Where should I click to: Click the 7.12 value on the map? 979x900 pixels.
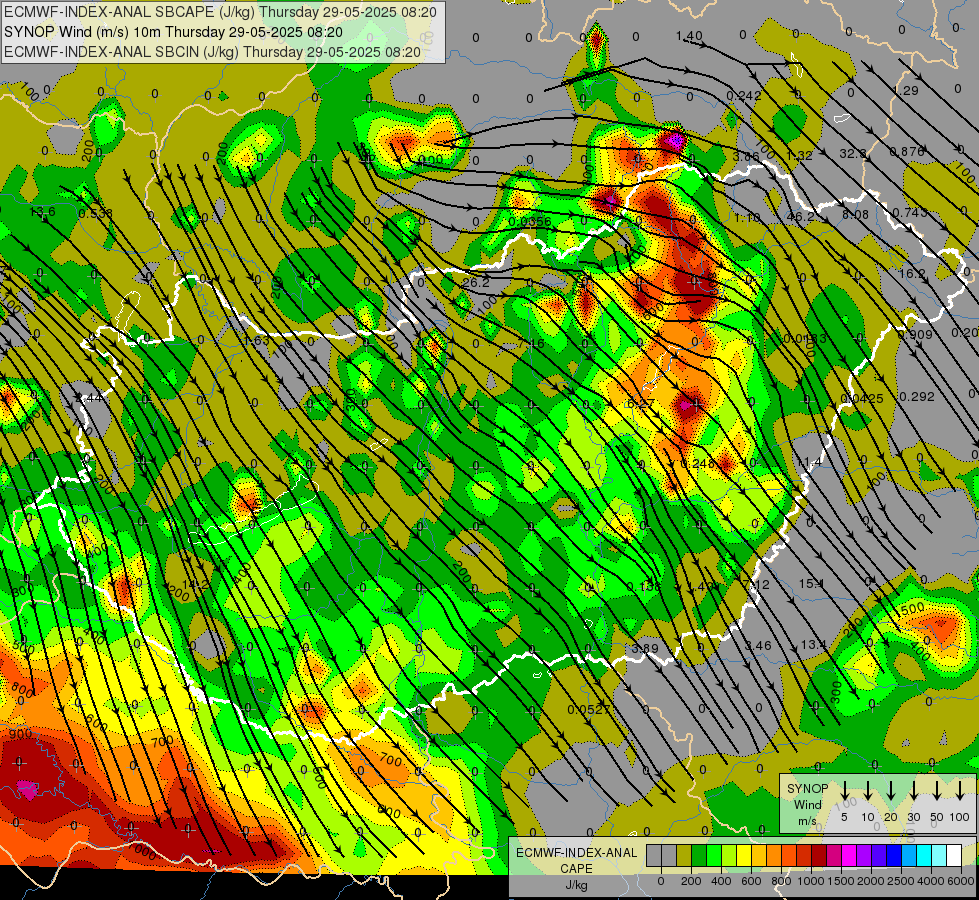(757, 585)
